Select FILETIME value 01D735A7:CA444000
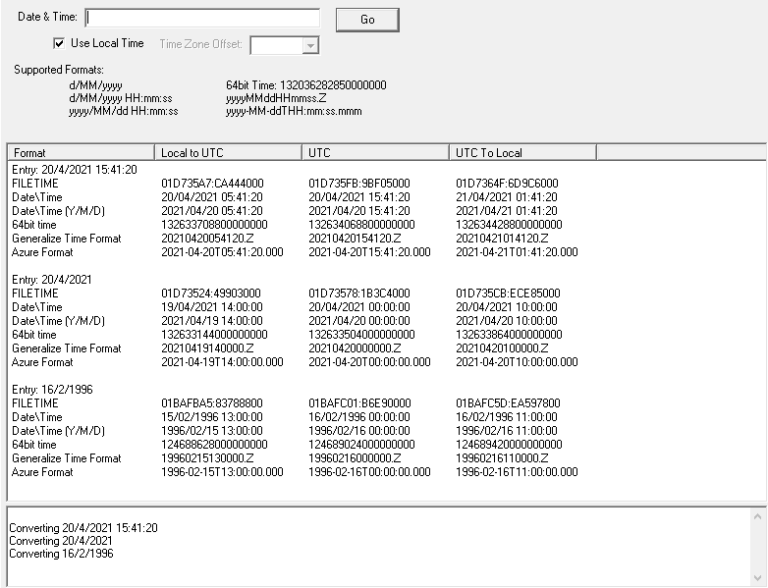This screenshot has width=768, height=588. coord(212,183)
